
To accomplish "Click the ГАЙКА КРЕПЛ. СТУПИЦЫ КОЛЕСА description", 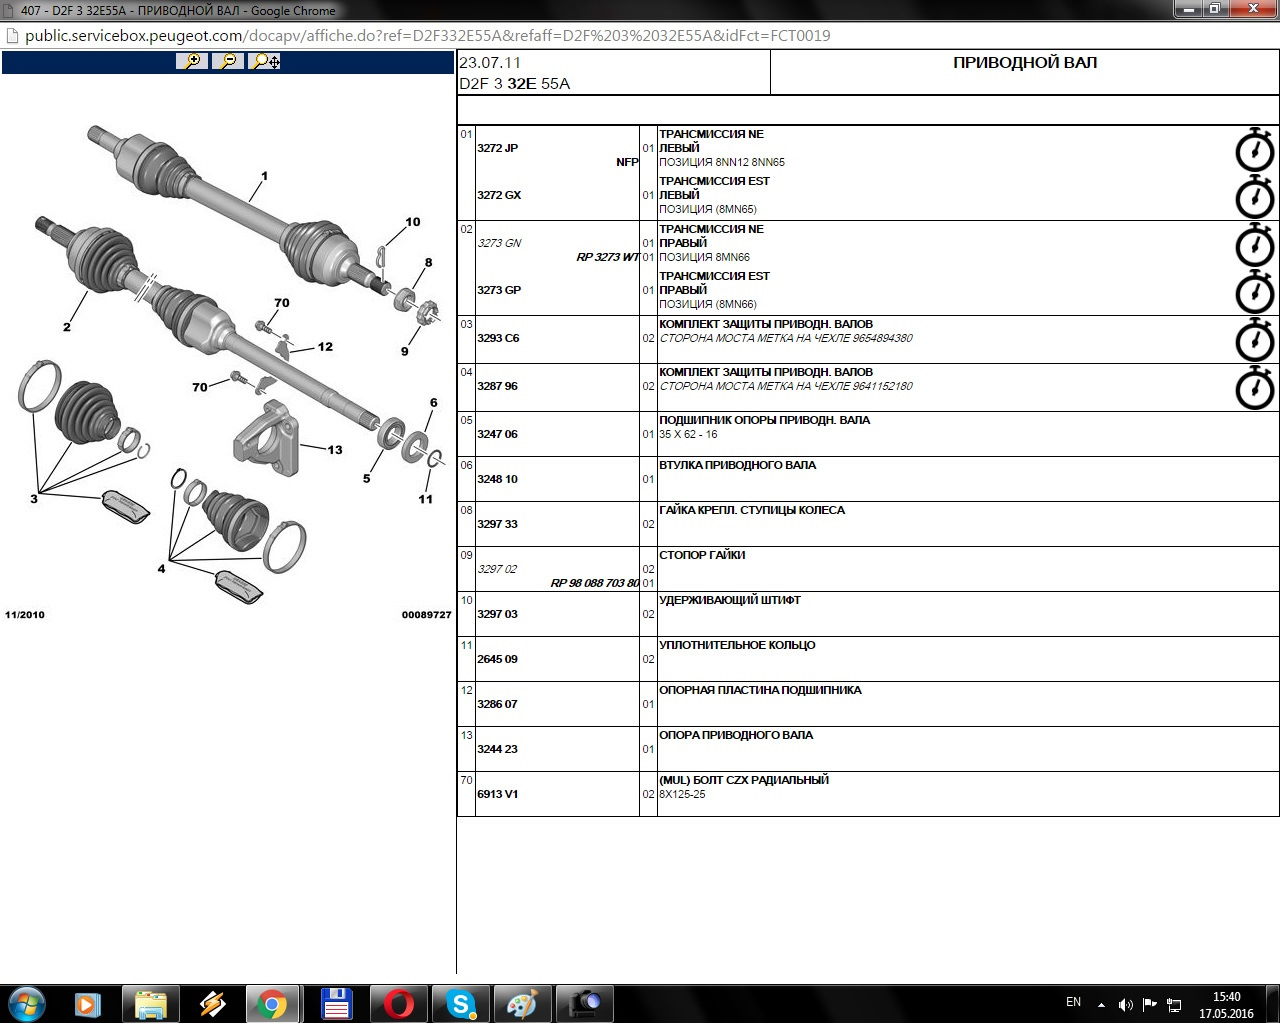I will click(752, 510).
